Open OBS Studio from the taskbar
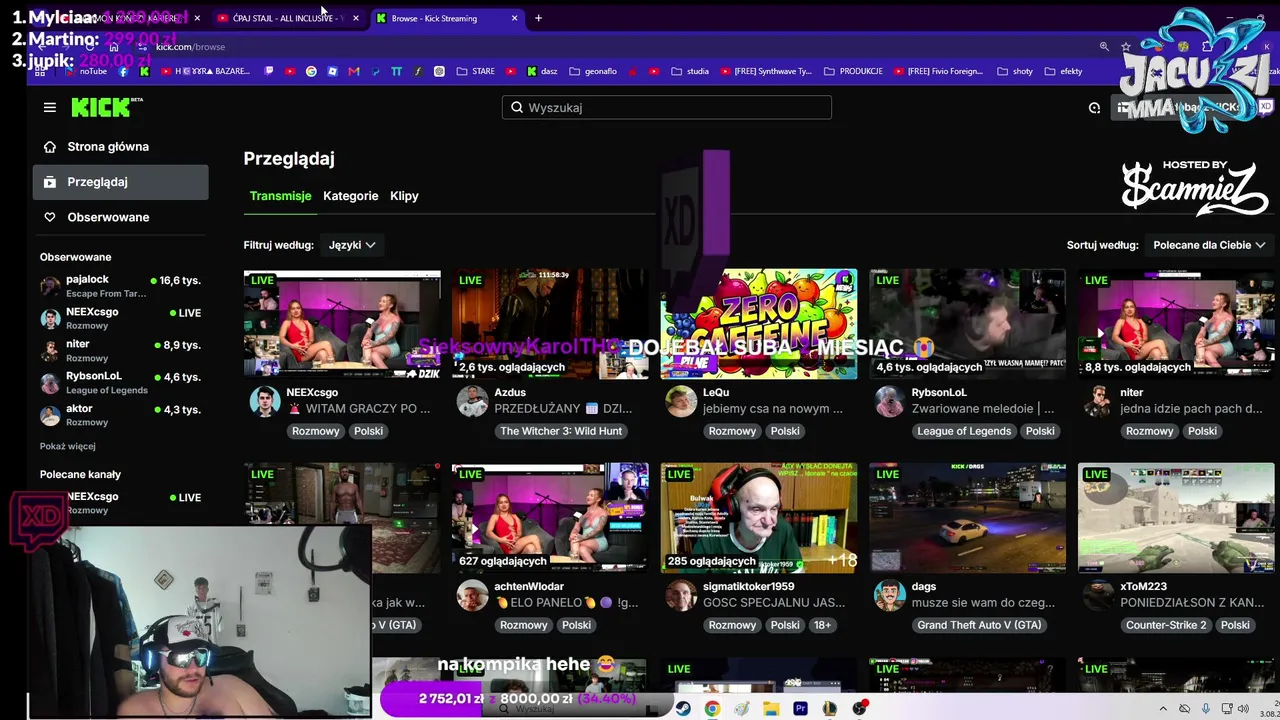Viewport: 1280px width, 720px height. (x=859, y=709)
